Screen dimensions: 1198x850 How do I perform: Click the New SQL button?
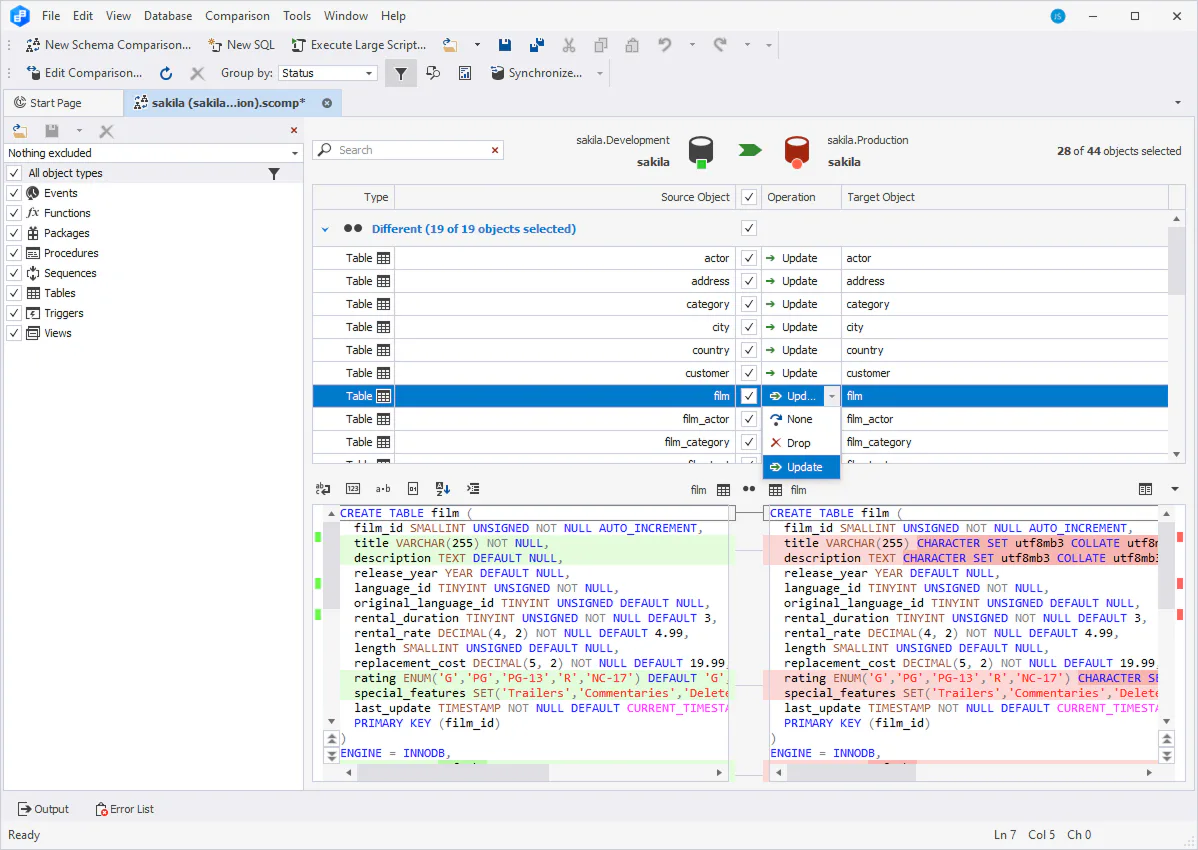pyautogui.click(x=241, y=45)
